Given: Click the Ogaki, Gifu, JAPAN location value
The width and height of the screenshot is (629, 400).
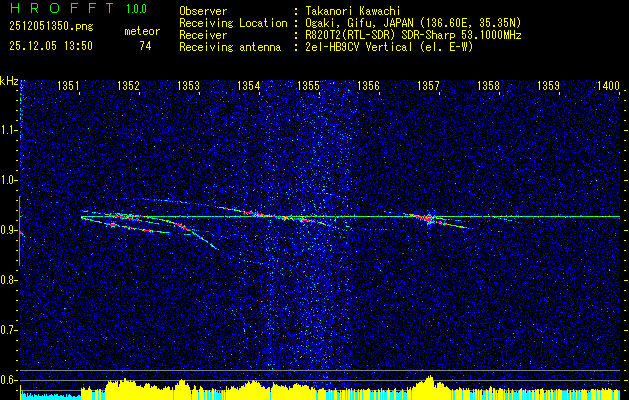Looking at the screenshot, I should [413, 23].
